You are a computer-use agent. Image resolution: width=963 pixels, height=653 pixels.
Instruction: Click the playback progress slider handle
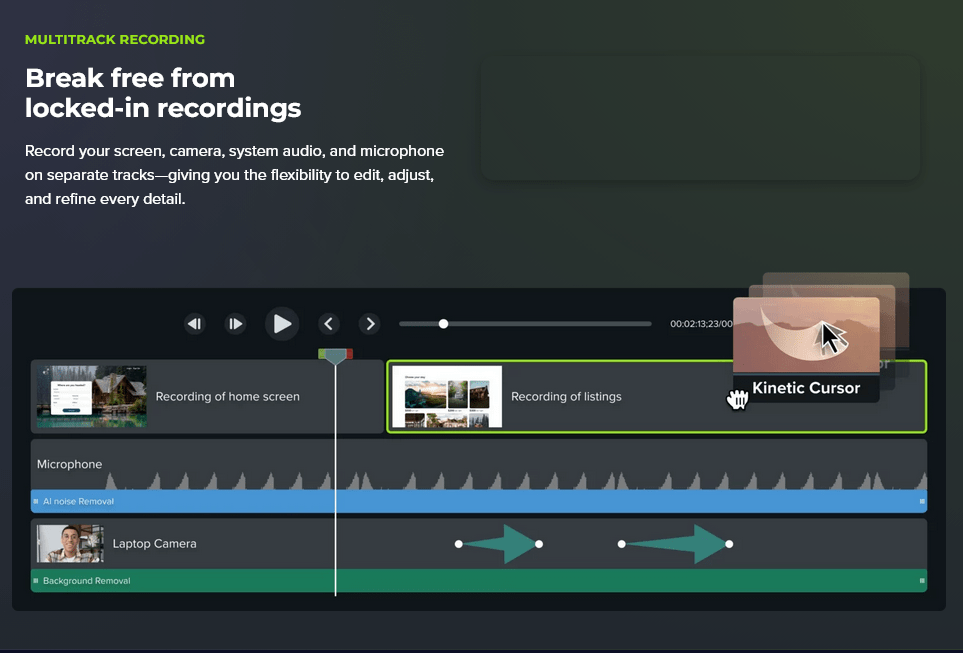(443, 324)
